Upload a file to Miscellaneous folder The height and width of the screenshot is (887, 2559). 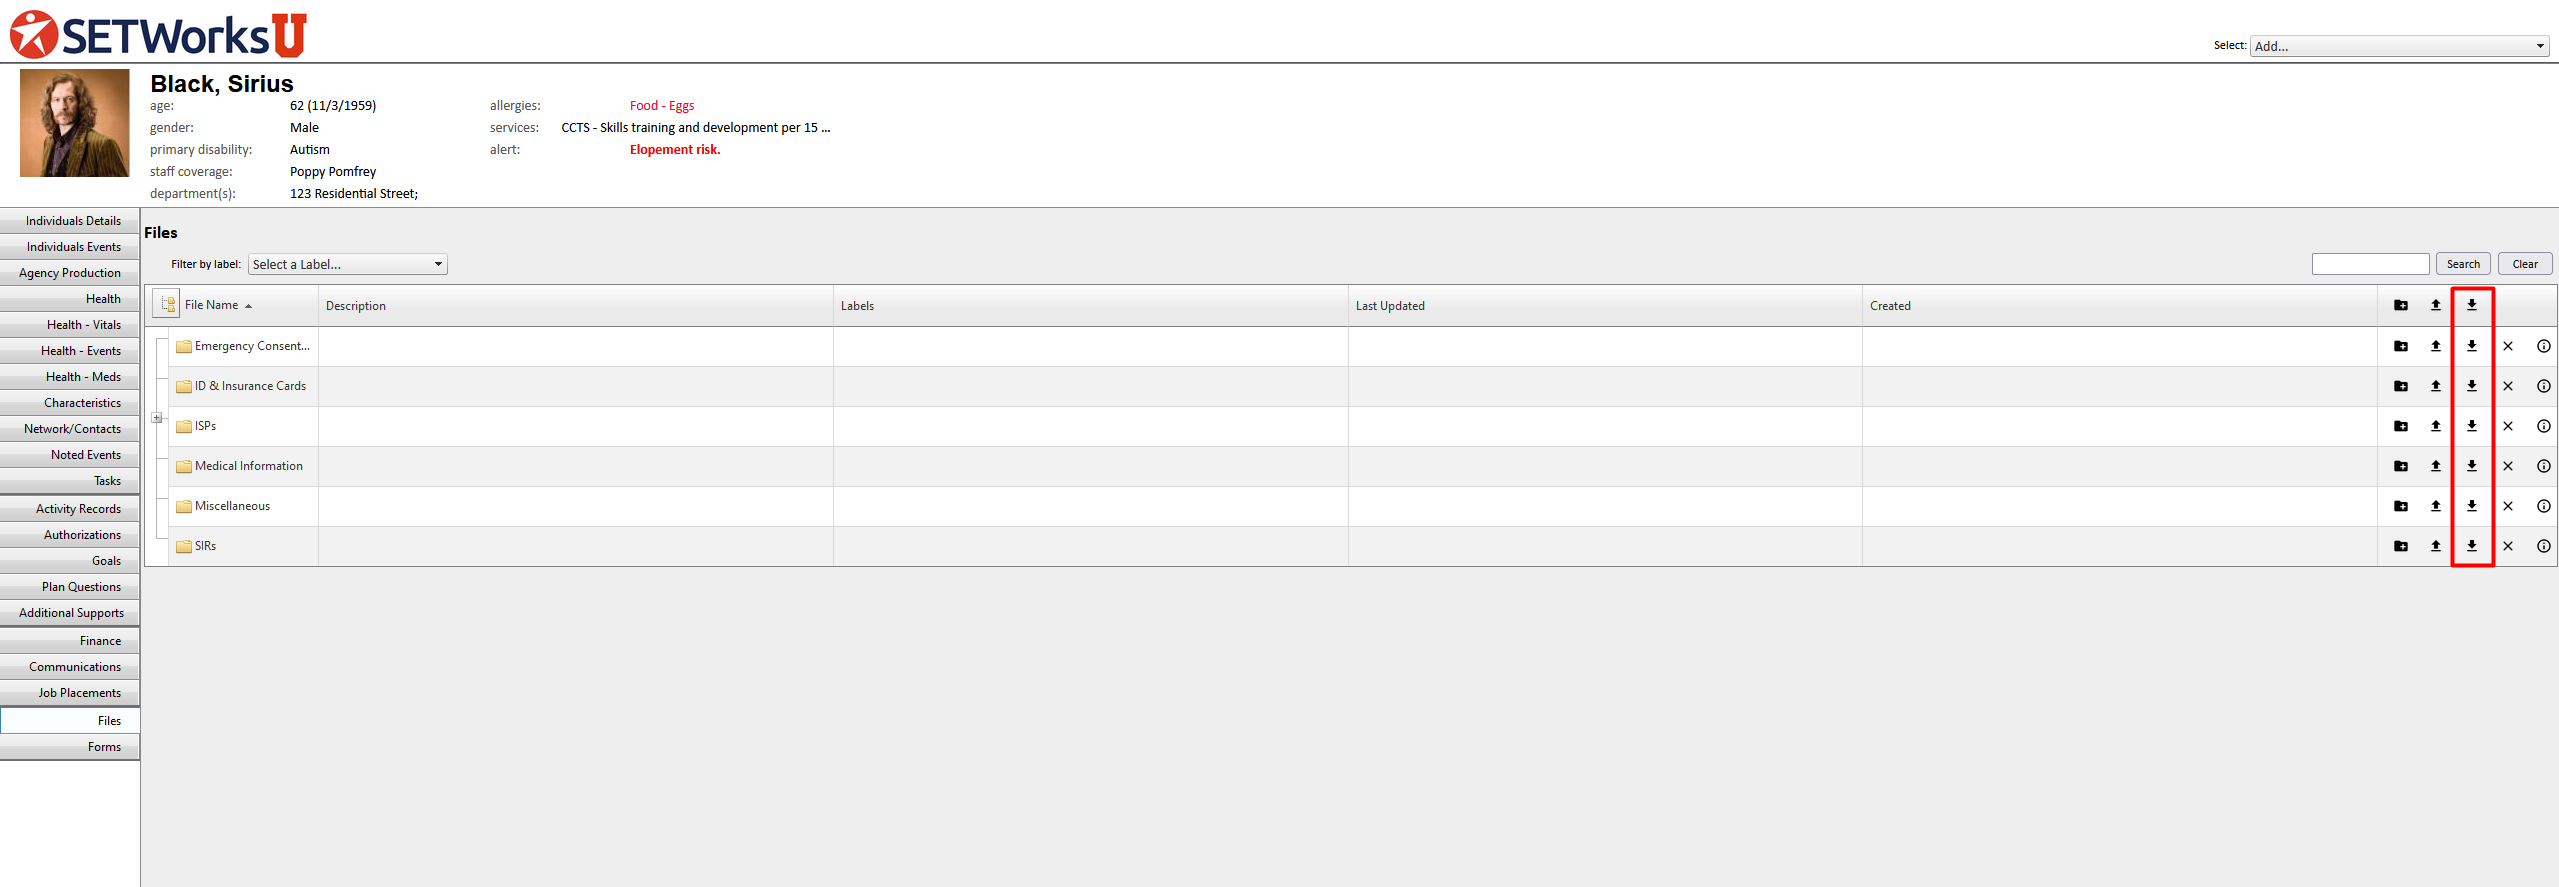click(2435, 506)
